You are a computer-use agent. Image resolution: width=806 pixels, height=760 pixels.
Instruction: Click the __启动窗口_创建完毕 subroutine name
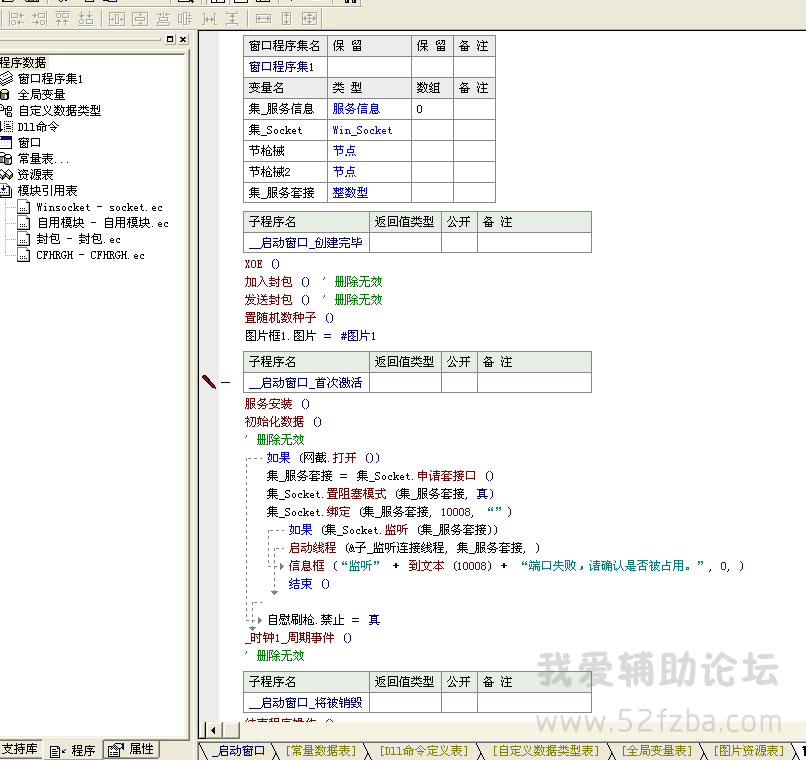pyautogui.click(x=306, y=243)
